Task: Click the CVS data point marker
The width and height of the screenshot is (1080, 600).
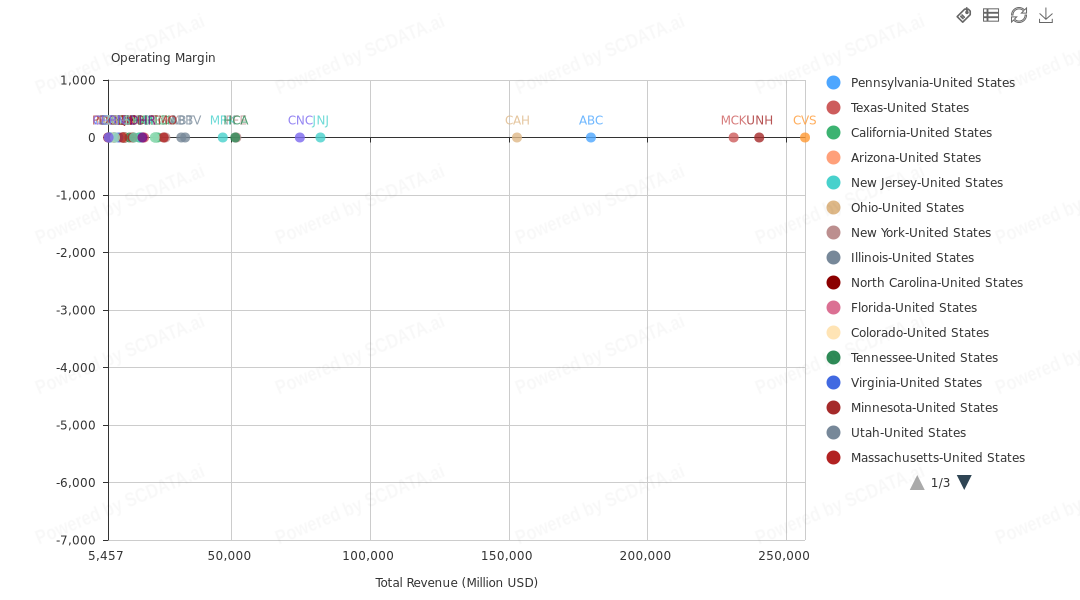Action: [805, 138]
